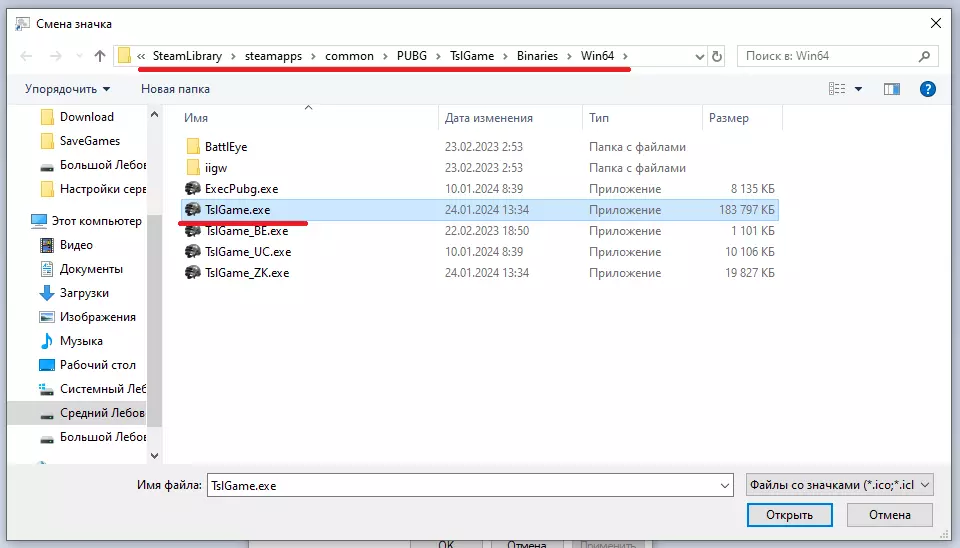This screenshot has width=960, height=548.
Task: Click the magnifier search icon
Action: click(924, 56)
